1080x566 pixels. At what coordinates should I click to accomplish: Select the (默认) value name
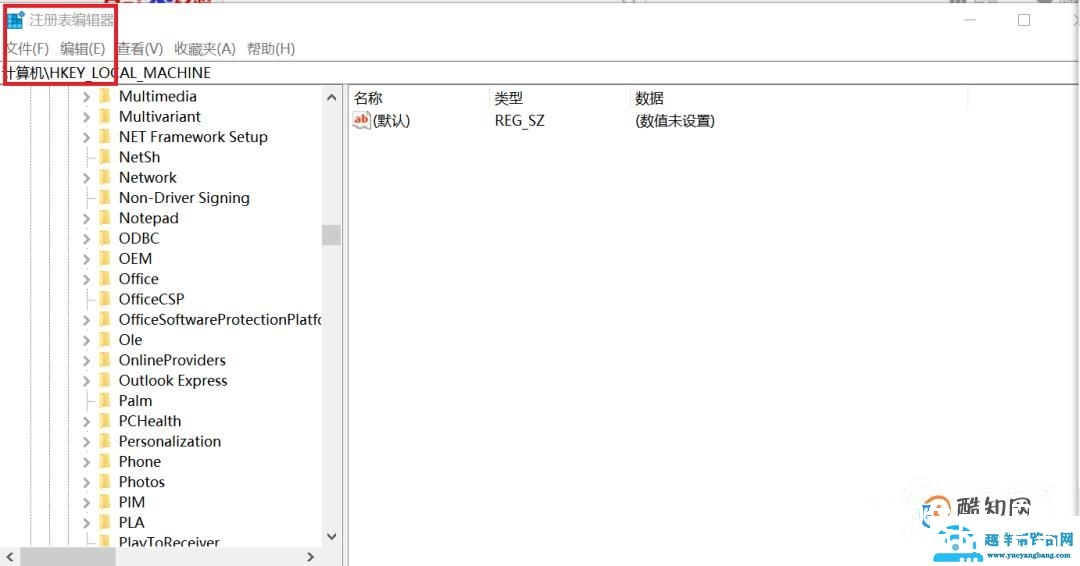[391, 121]
